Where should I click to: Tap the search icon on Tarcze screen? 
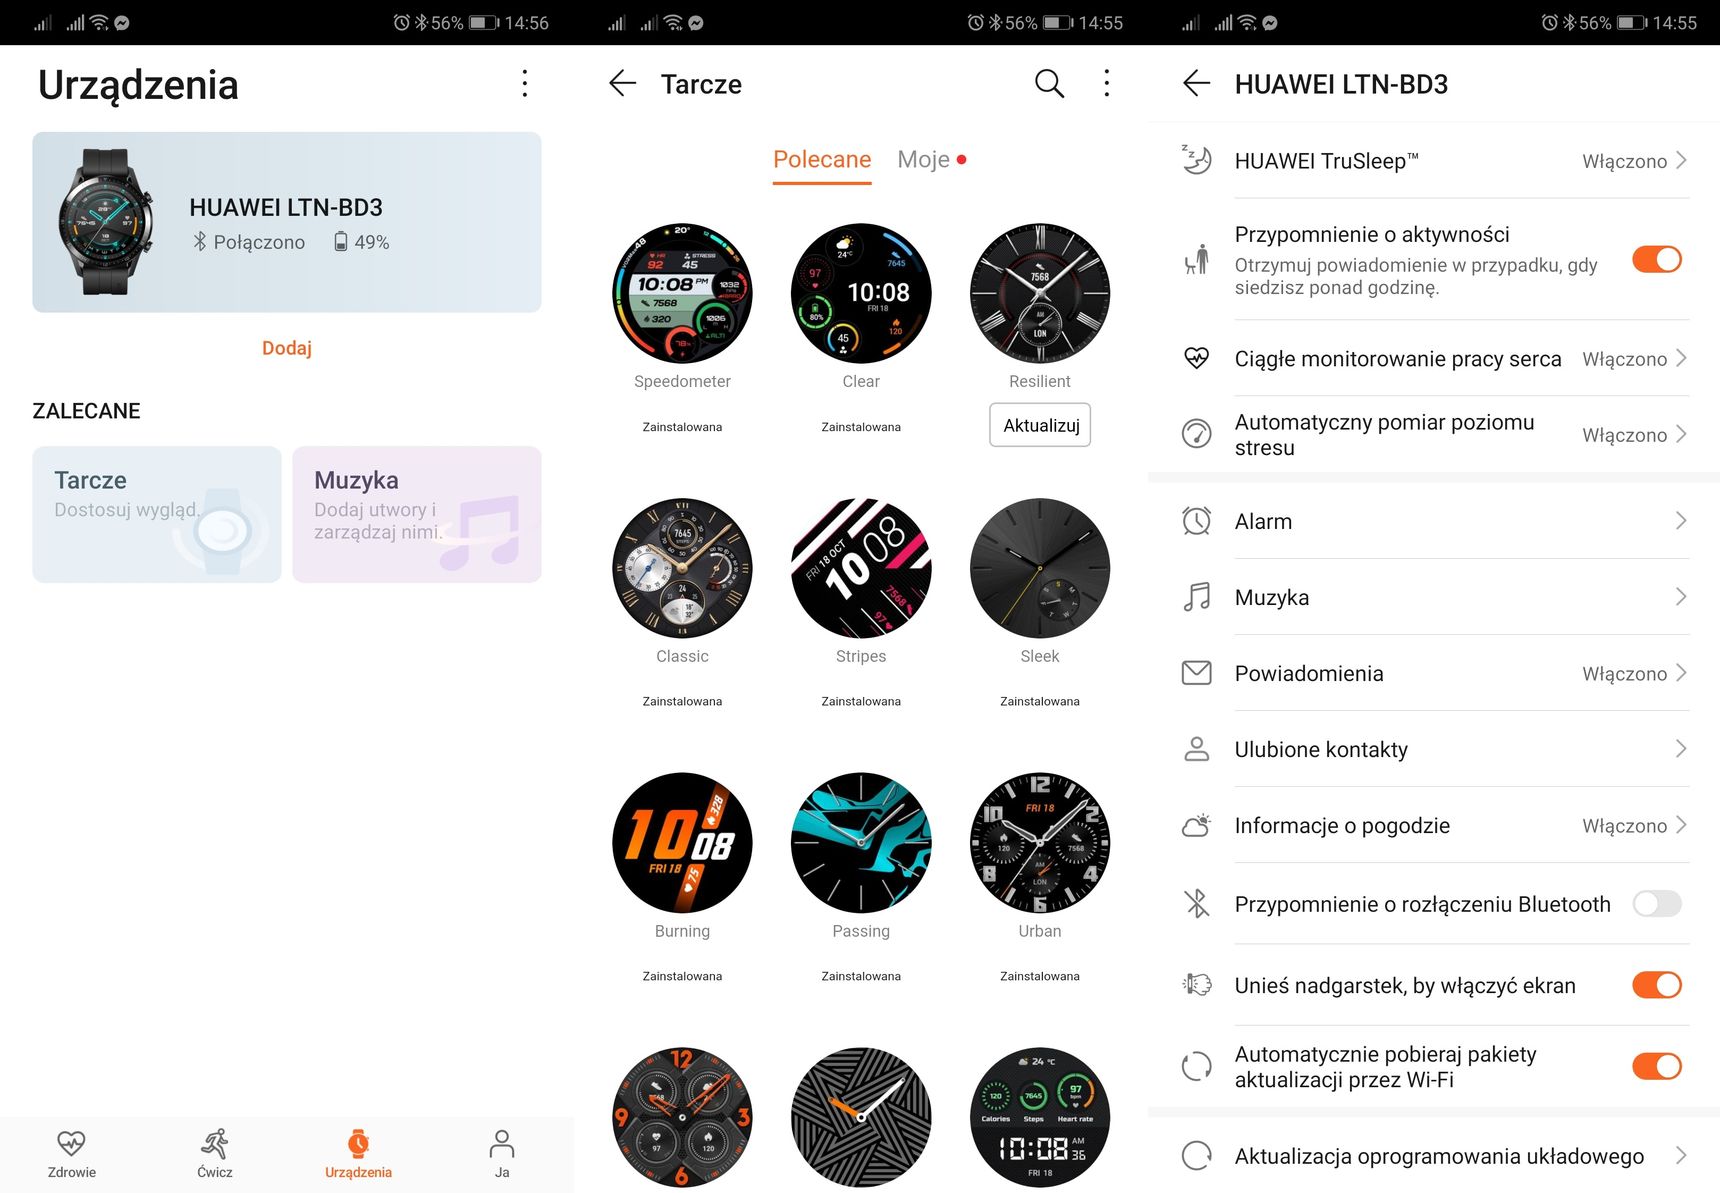(x=1049, y=84)
